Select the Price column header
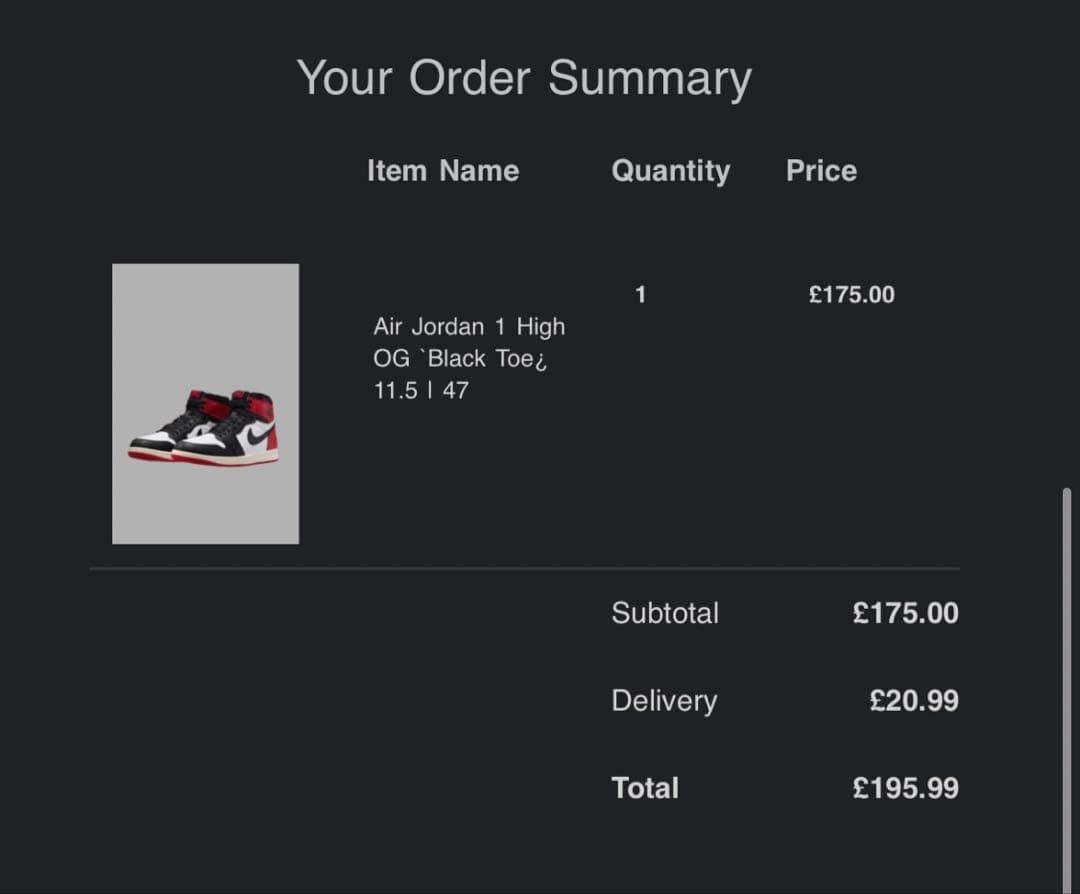 821,171
